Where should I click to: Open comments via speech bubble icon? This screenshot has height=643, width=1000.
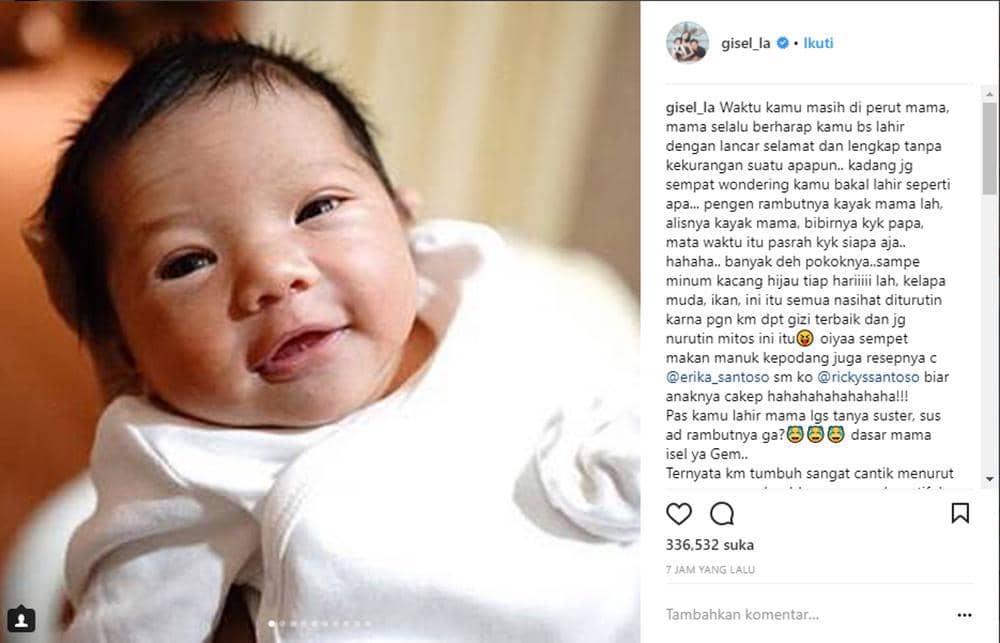click(x=722, y=514)
